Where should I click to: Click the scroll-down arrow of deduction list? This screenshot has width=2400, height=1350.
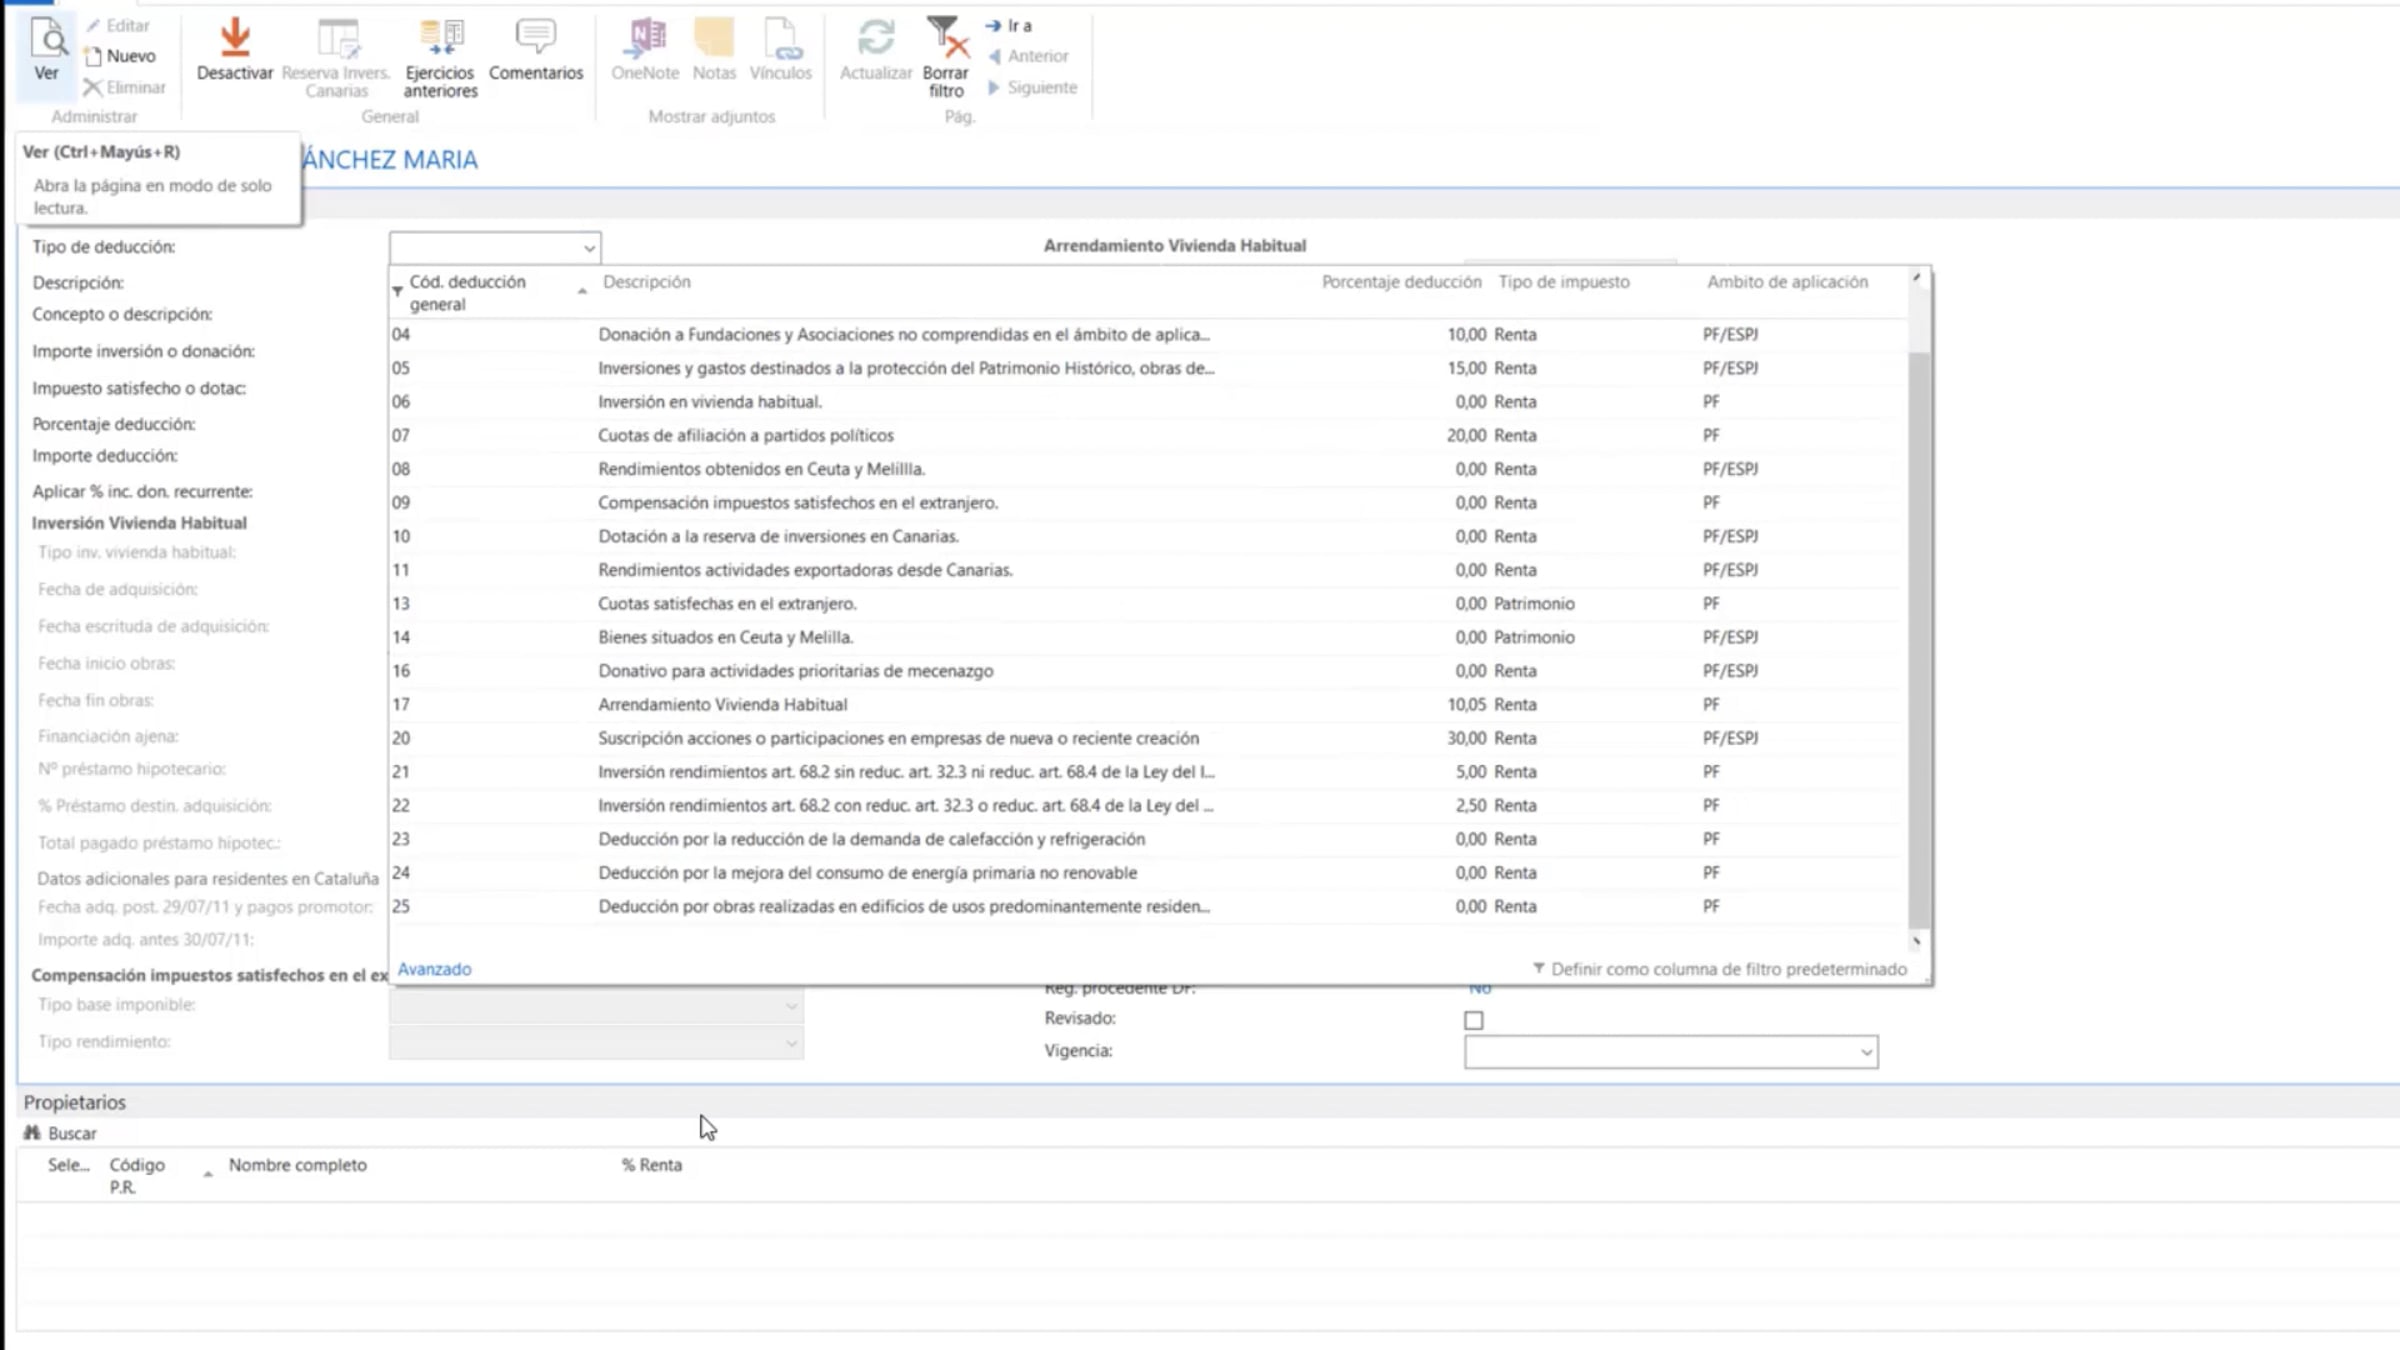click(1917, 941)
